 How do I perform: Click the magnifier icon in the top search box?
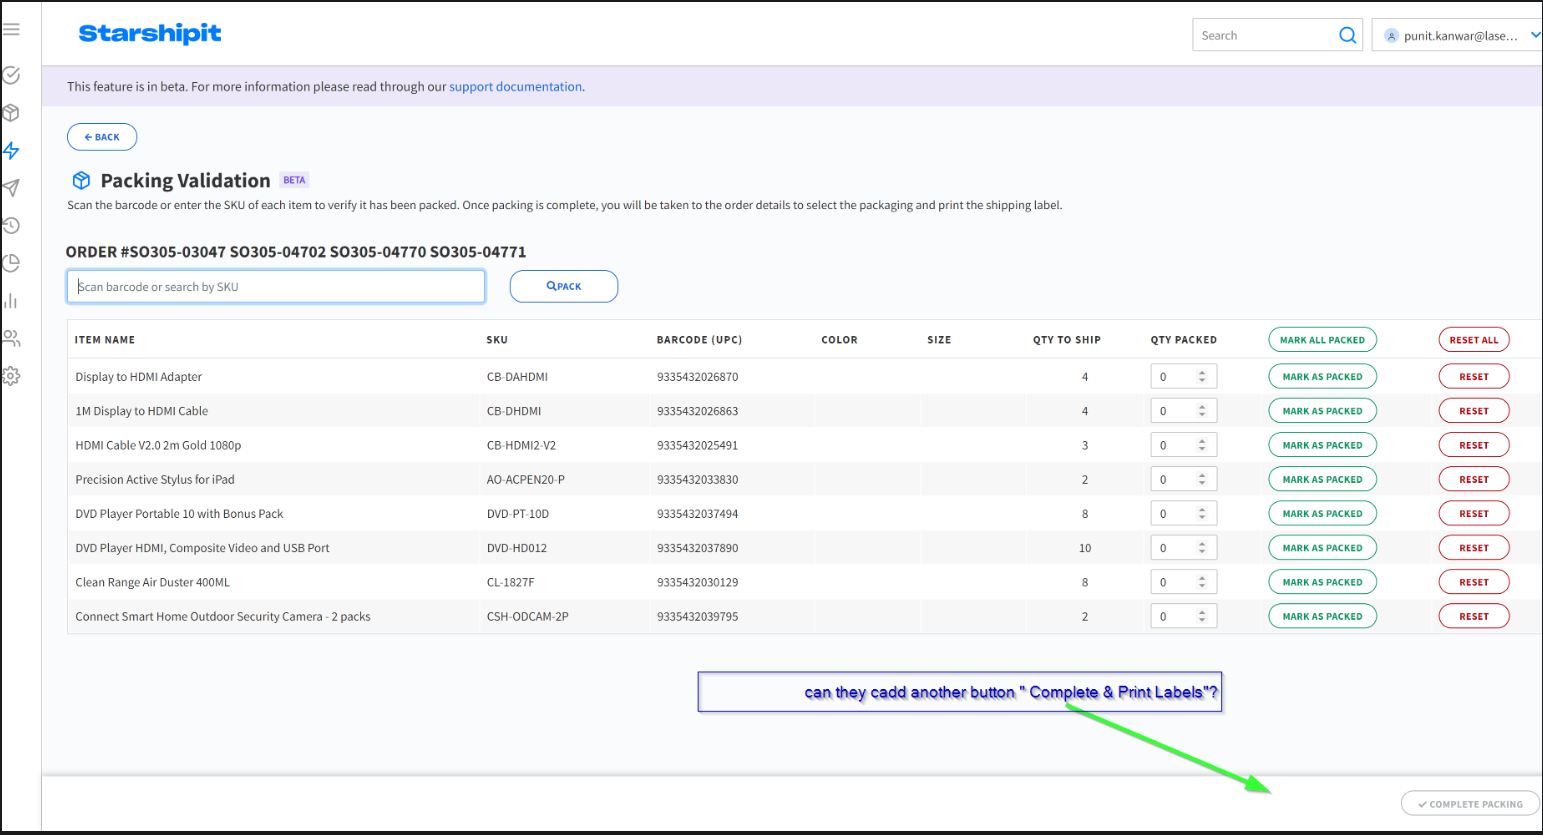click(x=1347, y=35)
